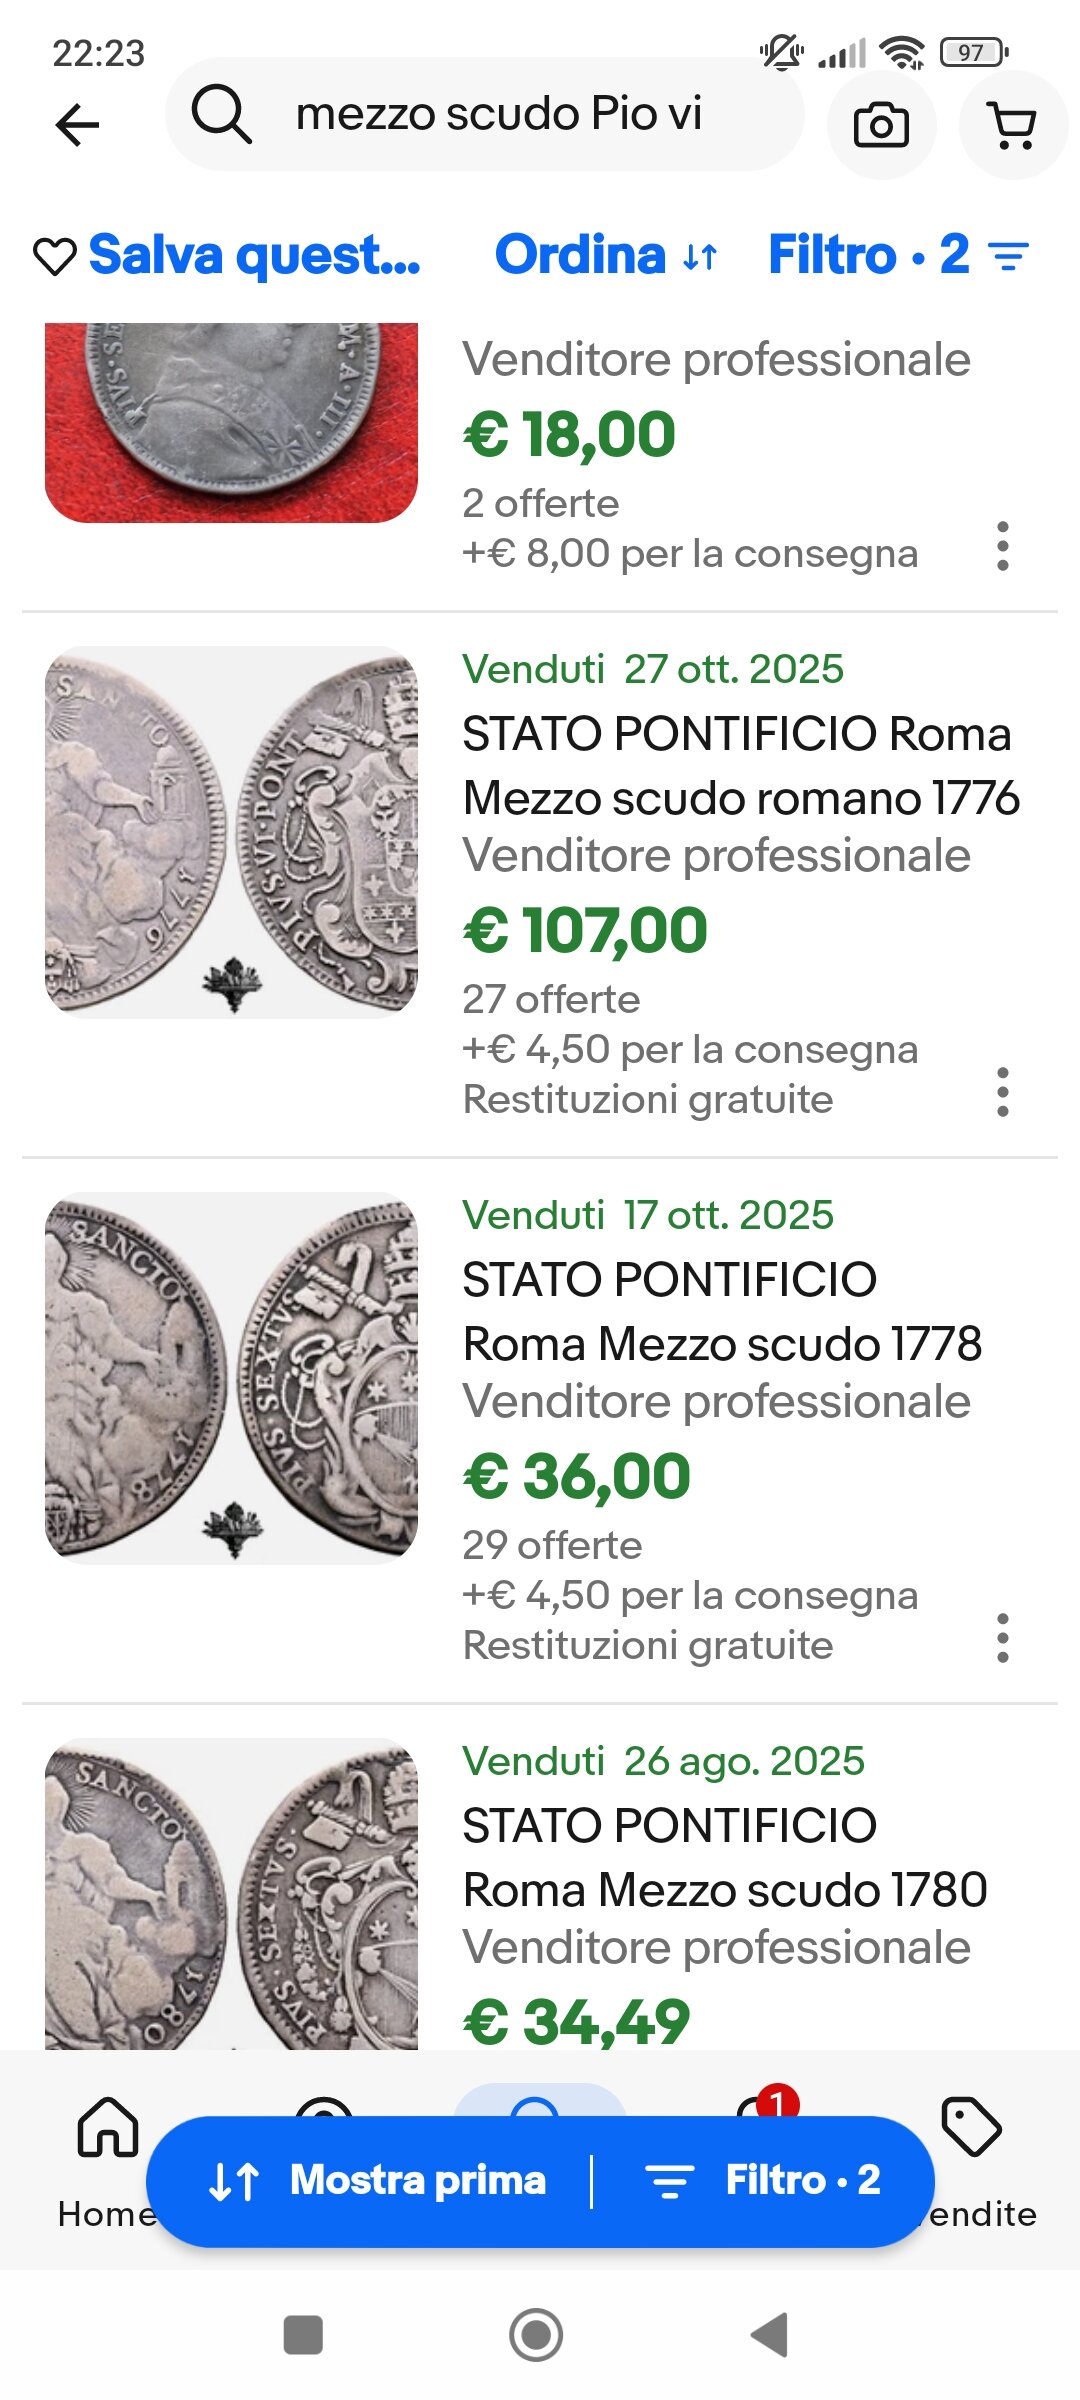Tap search field with mezzo scudo Pio vi
Image resolution: width=1080 pixels, height=2400 pixels.
coord(500,114)
